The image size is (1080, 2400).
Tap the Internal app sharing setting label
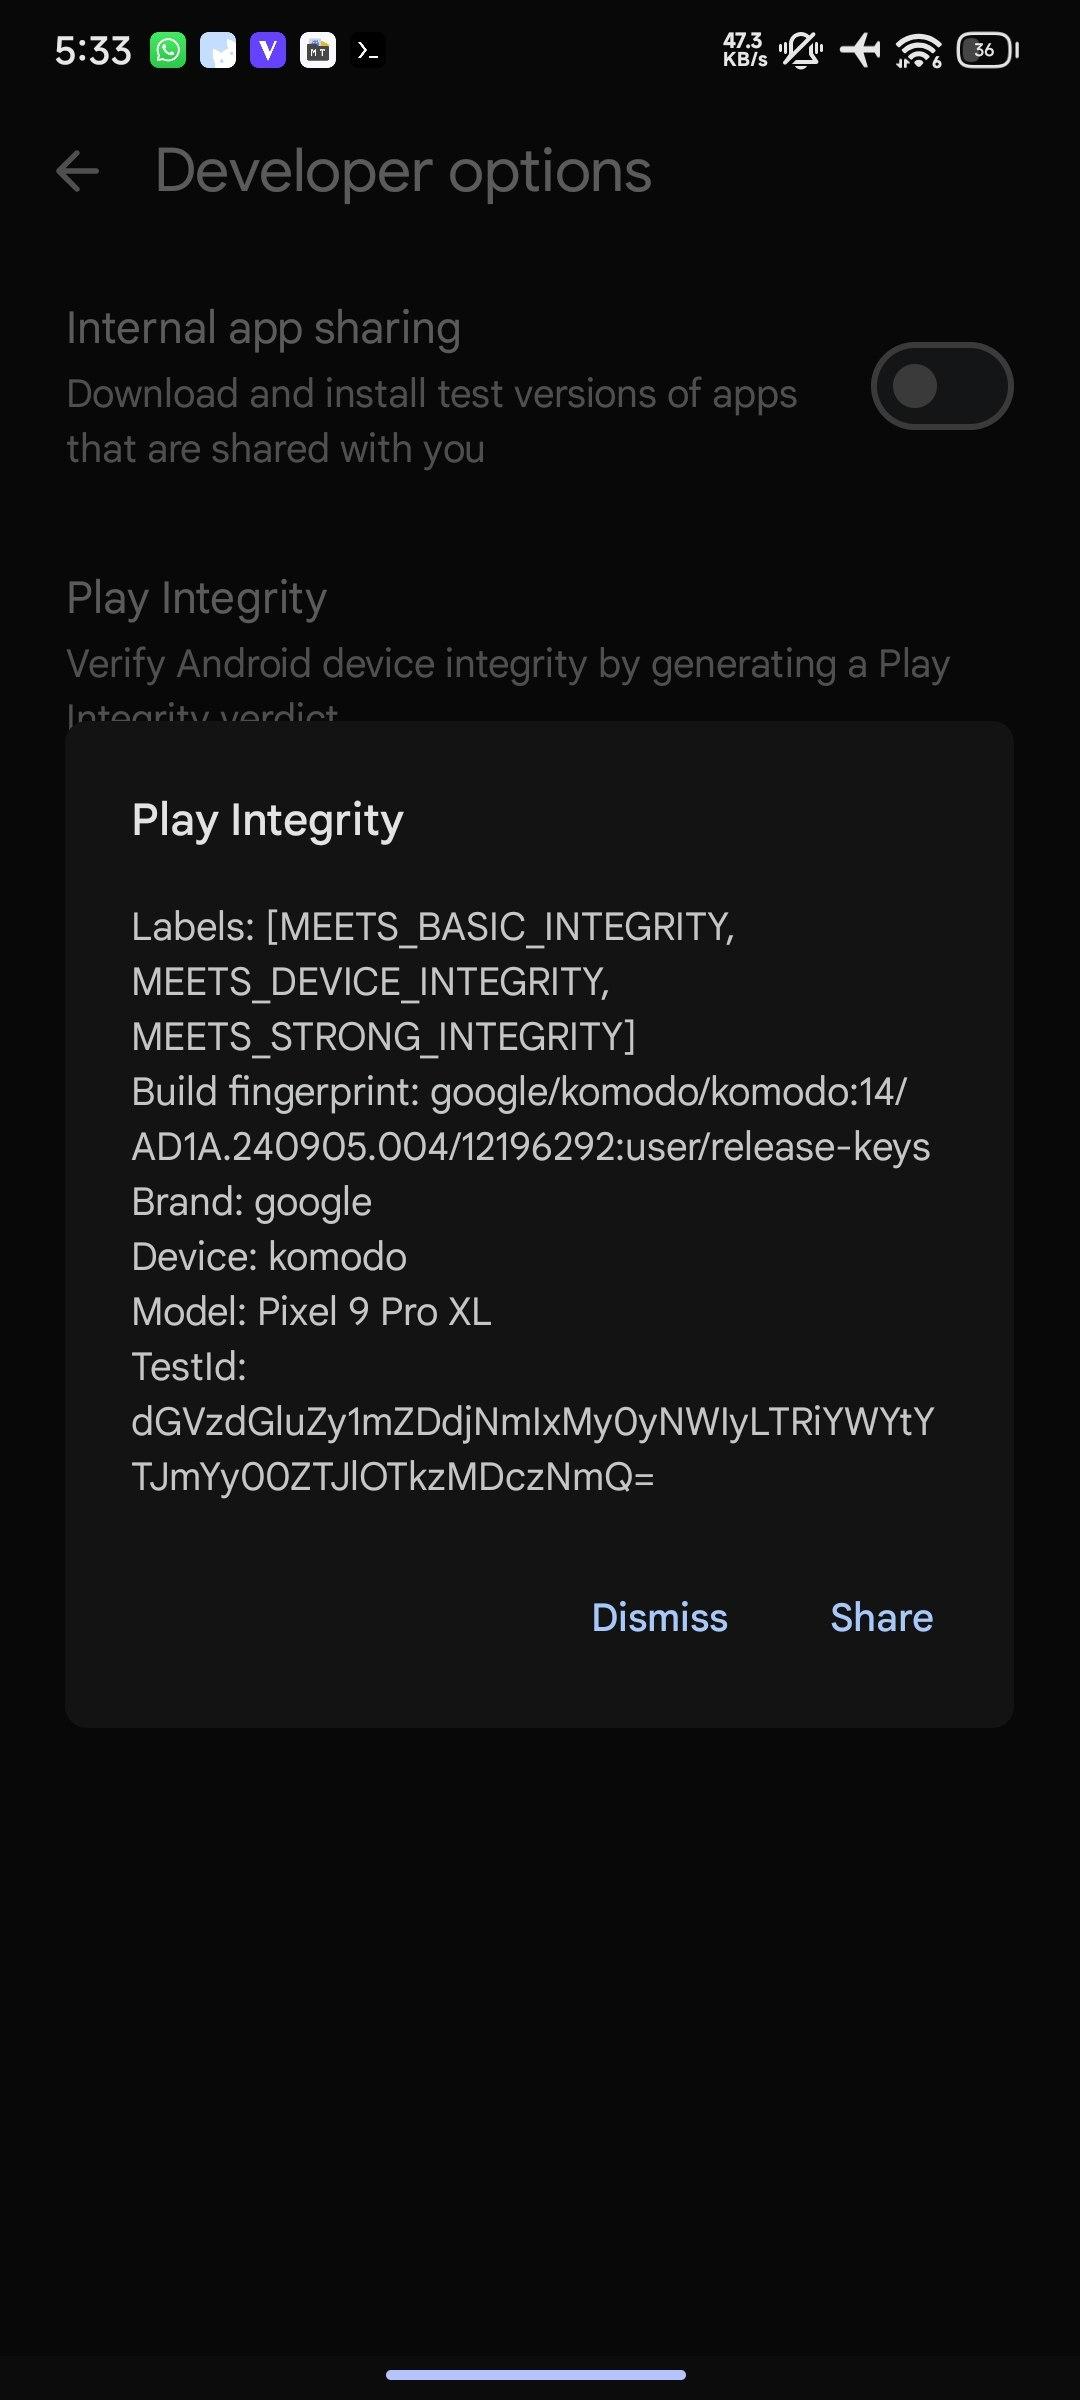[x=263, y=329]
